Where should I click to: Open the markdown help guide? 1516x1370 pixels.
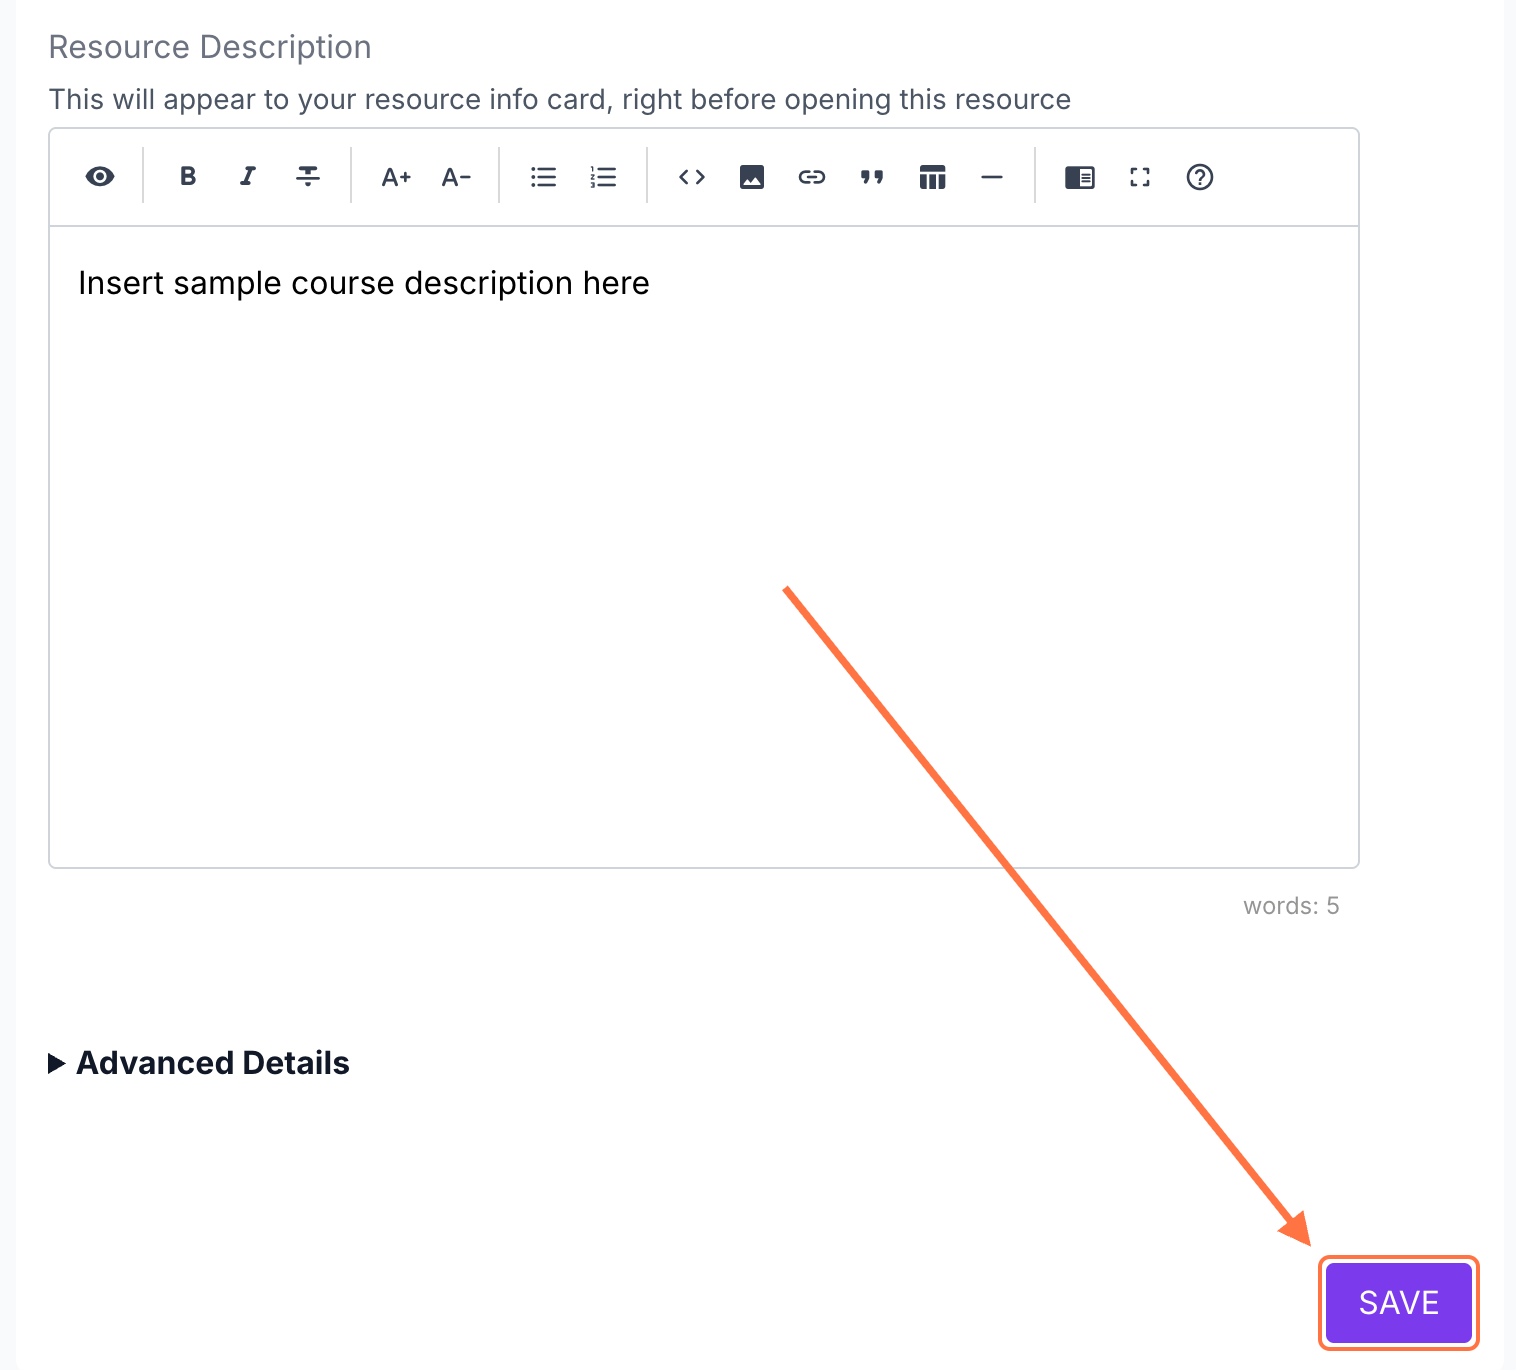coord(1200,177)
